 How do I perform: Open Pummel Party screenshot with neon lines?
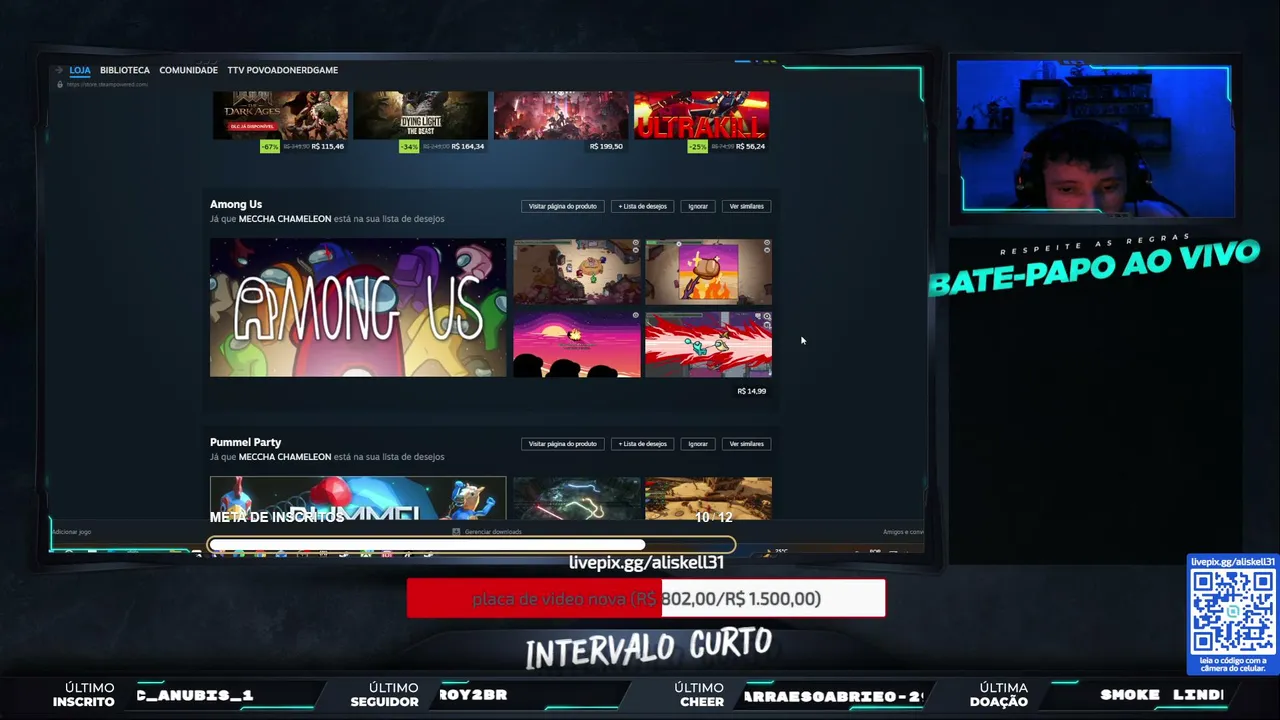(577, 498)
